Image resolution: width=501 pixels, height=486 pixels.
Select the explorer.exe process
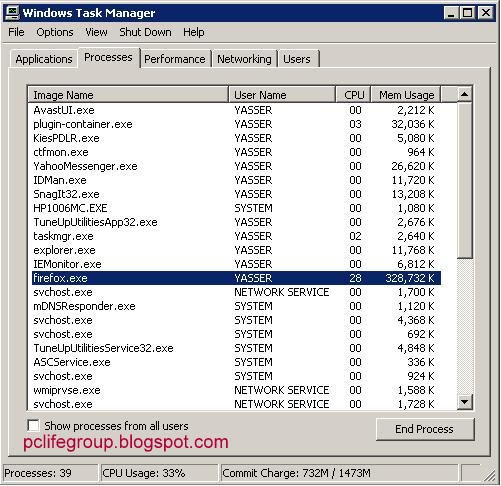click(x=236, y=250)
